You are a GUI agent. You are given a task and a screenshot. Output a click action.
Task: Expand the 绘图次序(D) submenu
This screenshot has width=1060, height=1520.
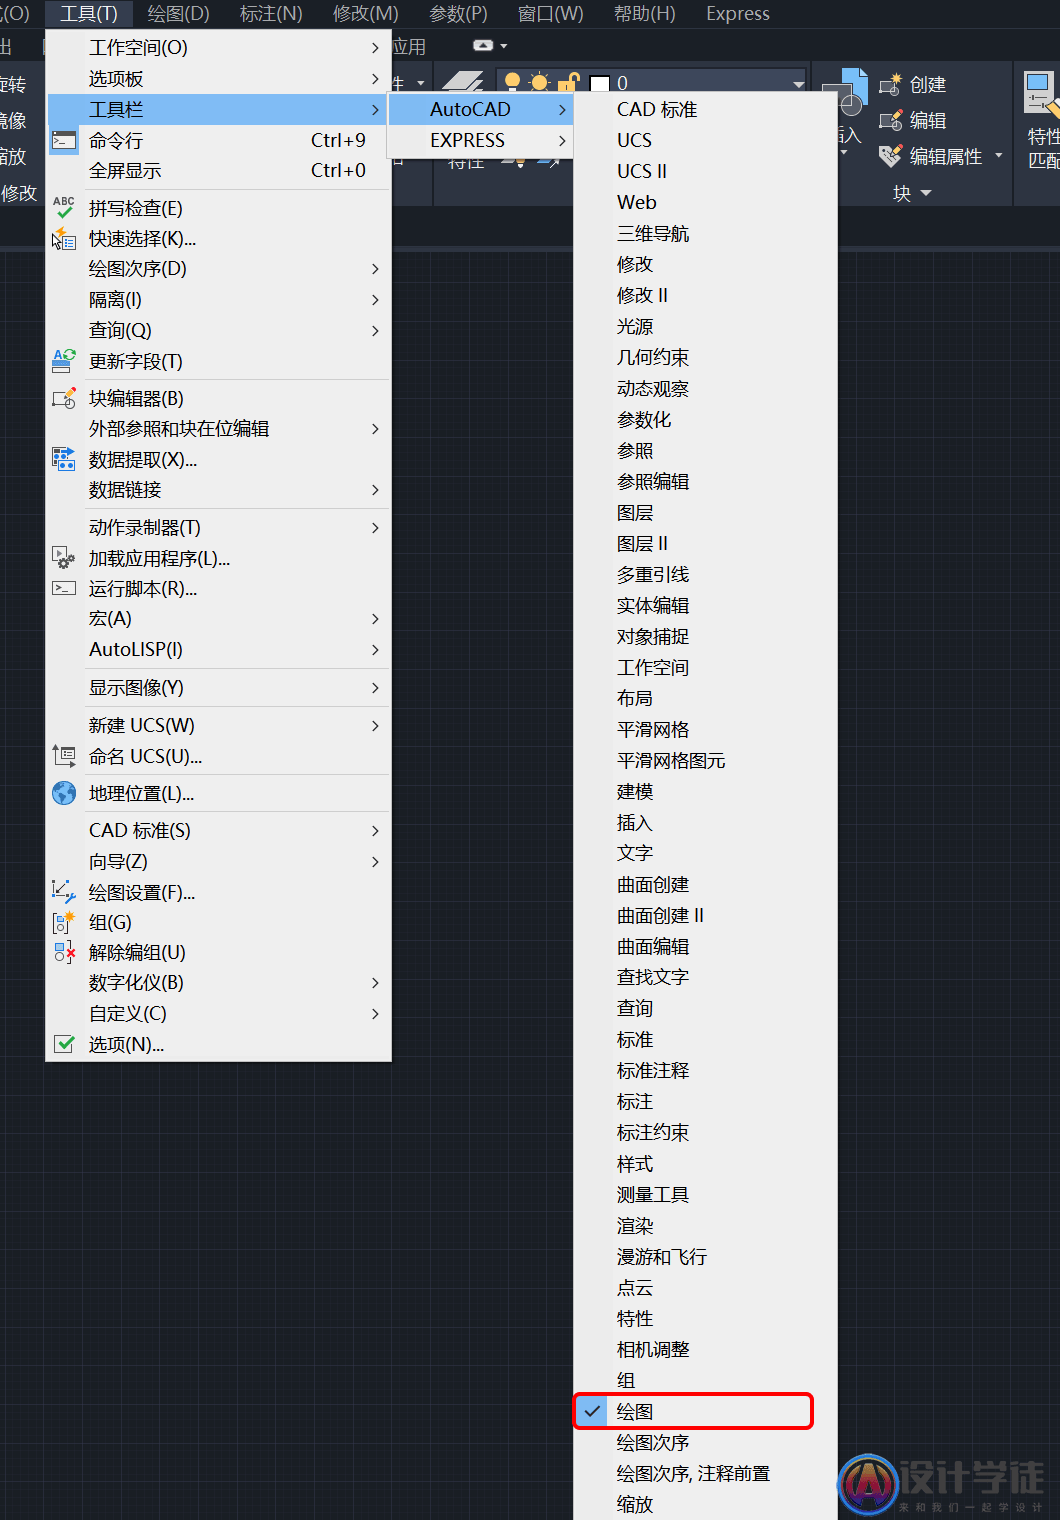(218, 268)
